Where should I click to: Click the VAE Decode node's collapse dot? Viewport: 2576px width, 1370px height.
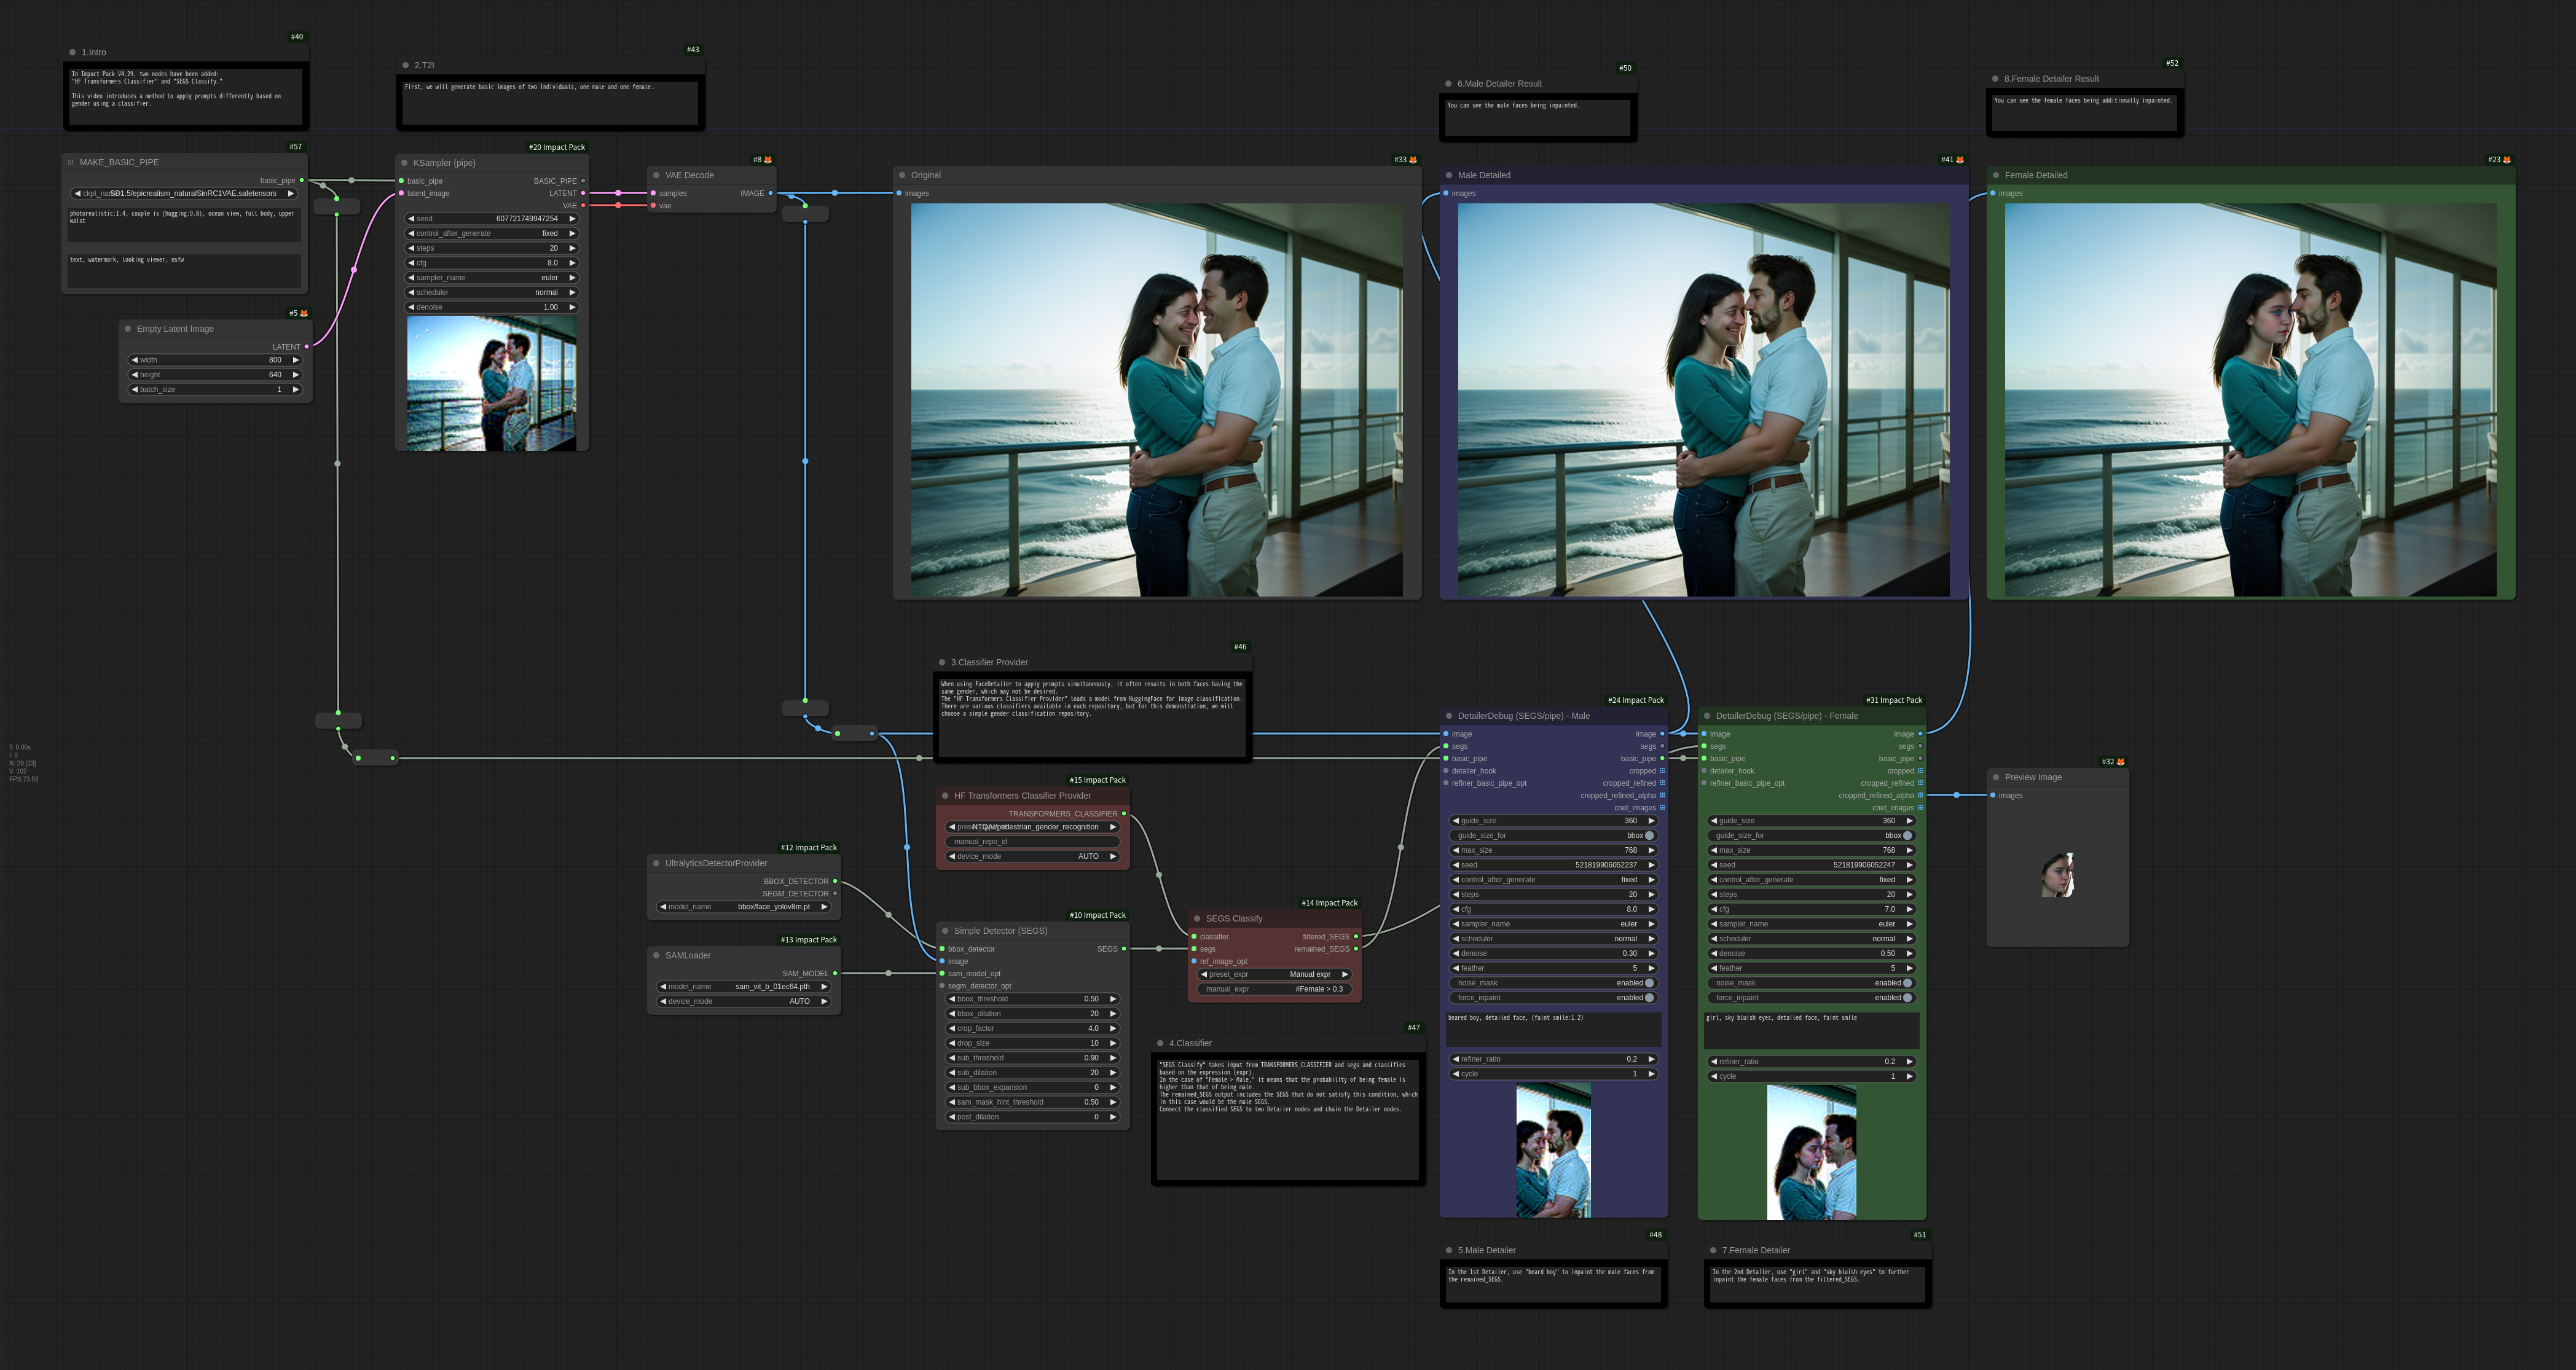coord(656,175)
